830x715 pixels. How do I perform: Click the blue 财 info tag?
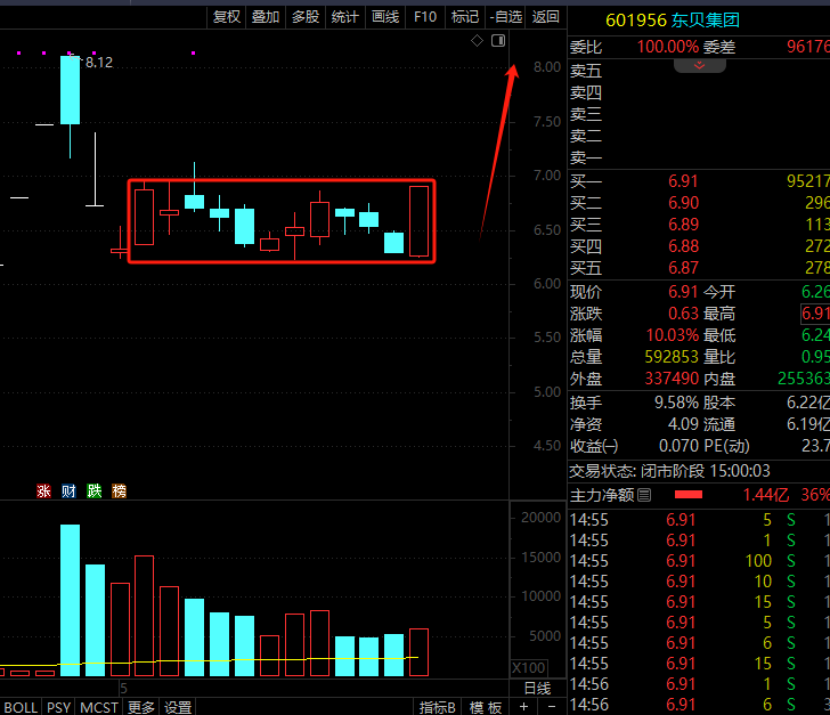(69, 491)
